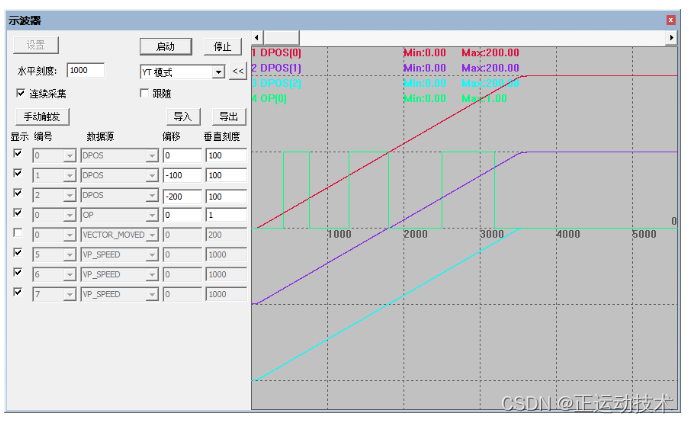Enable display checkbox for VECTOR_MOVED row
This screenshot has width=689, height=423.
tap(18, 232)
